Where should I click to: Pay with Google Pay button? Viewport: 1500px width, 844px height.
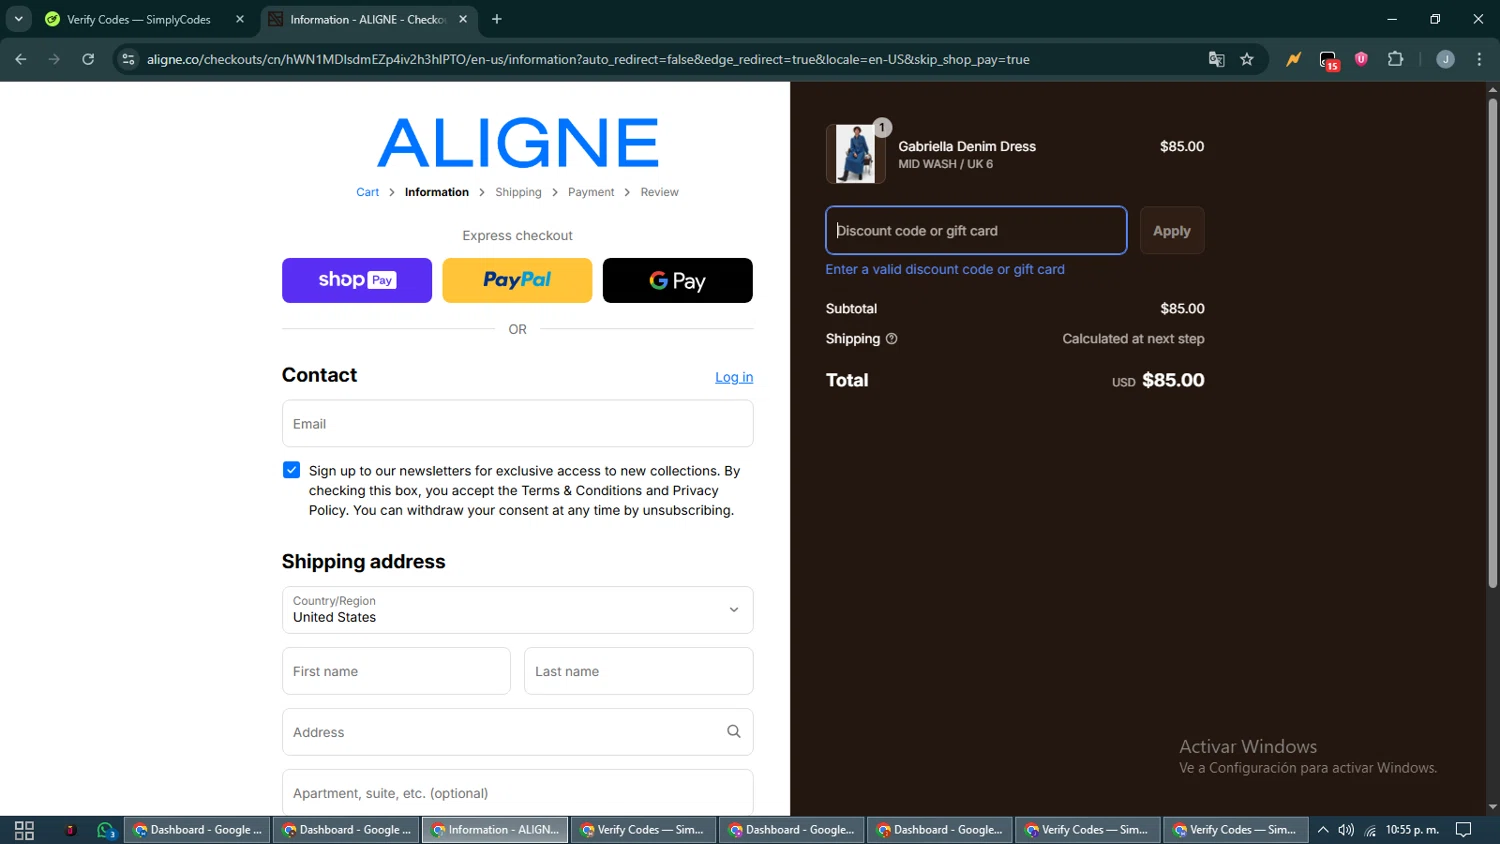(x=678, y=280)
